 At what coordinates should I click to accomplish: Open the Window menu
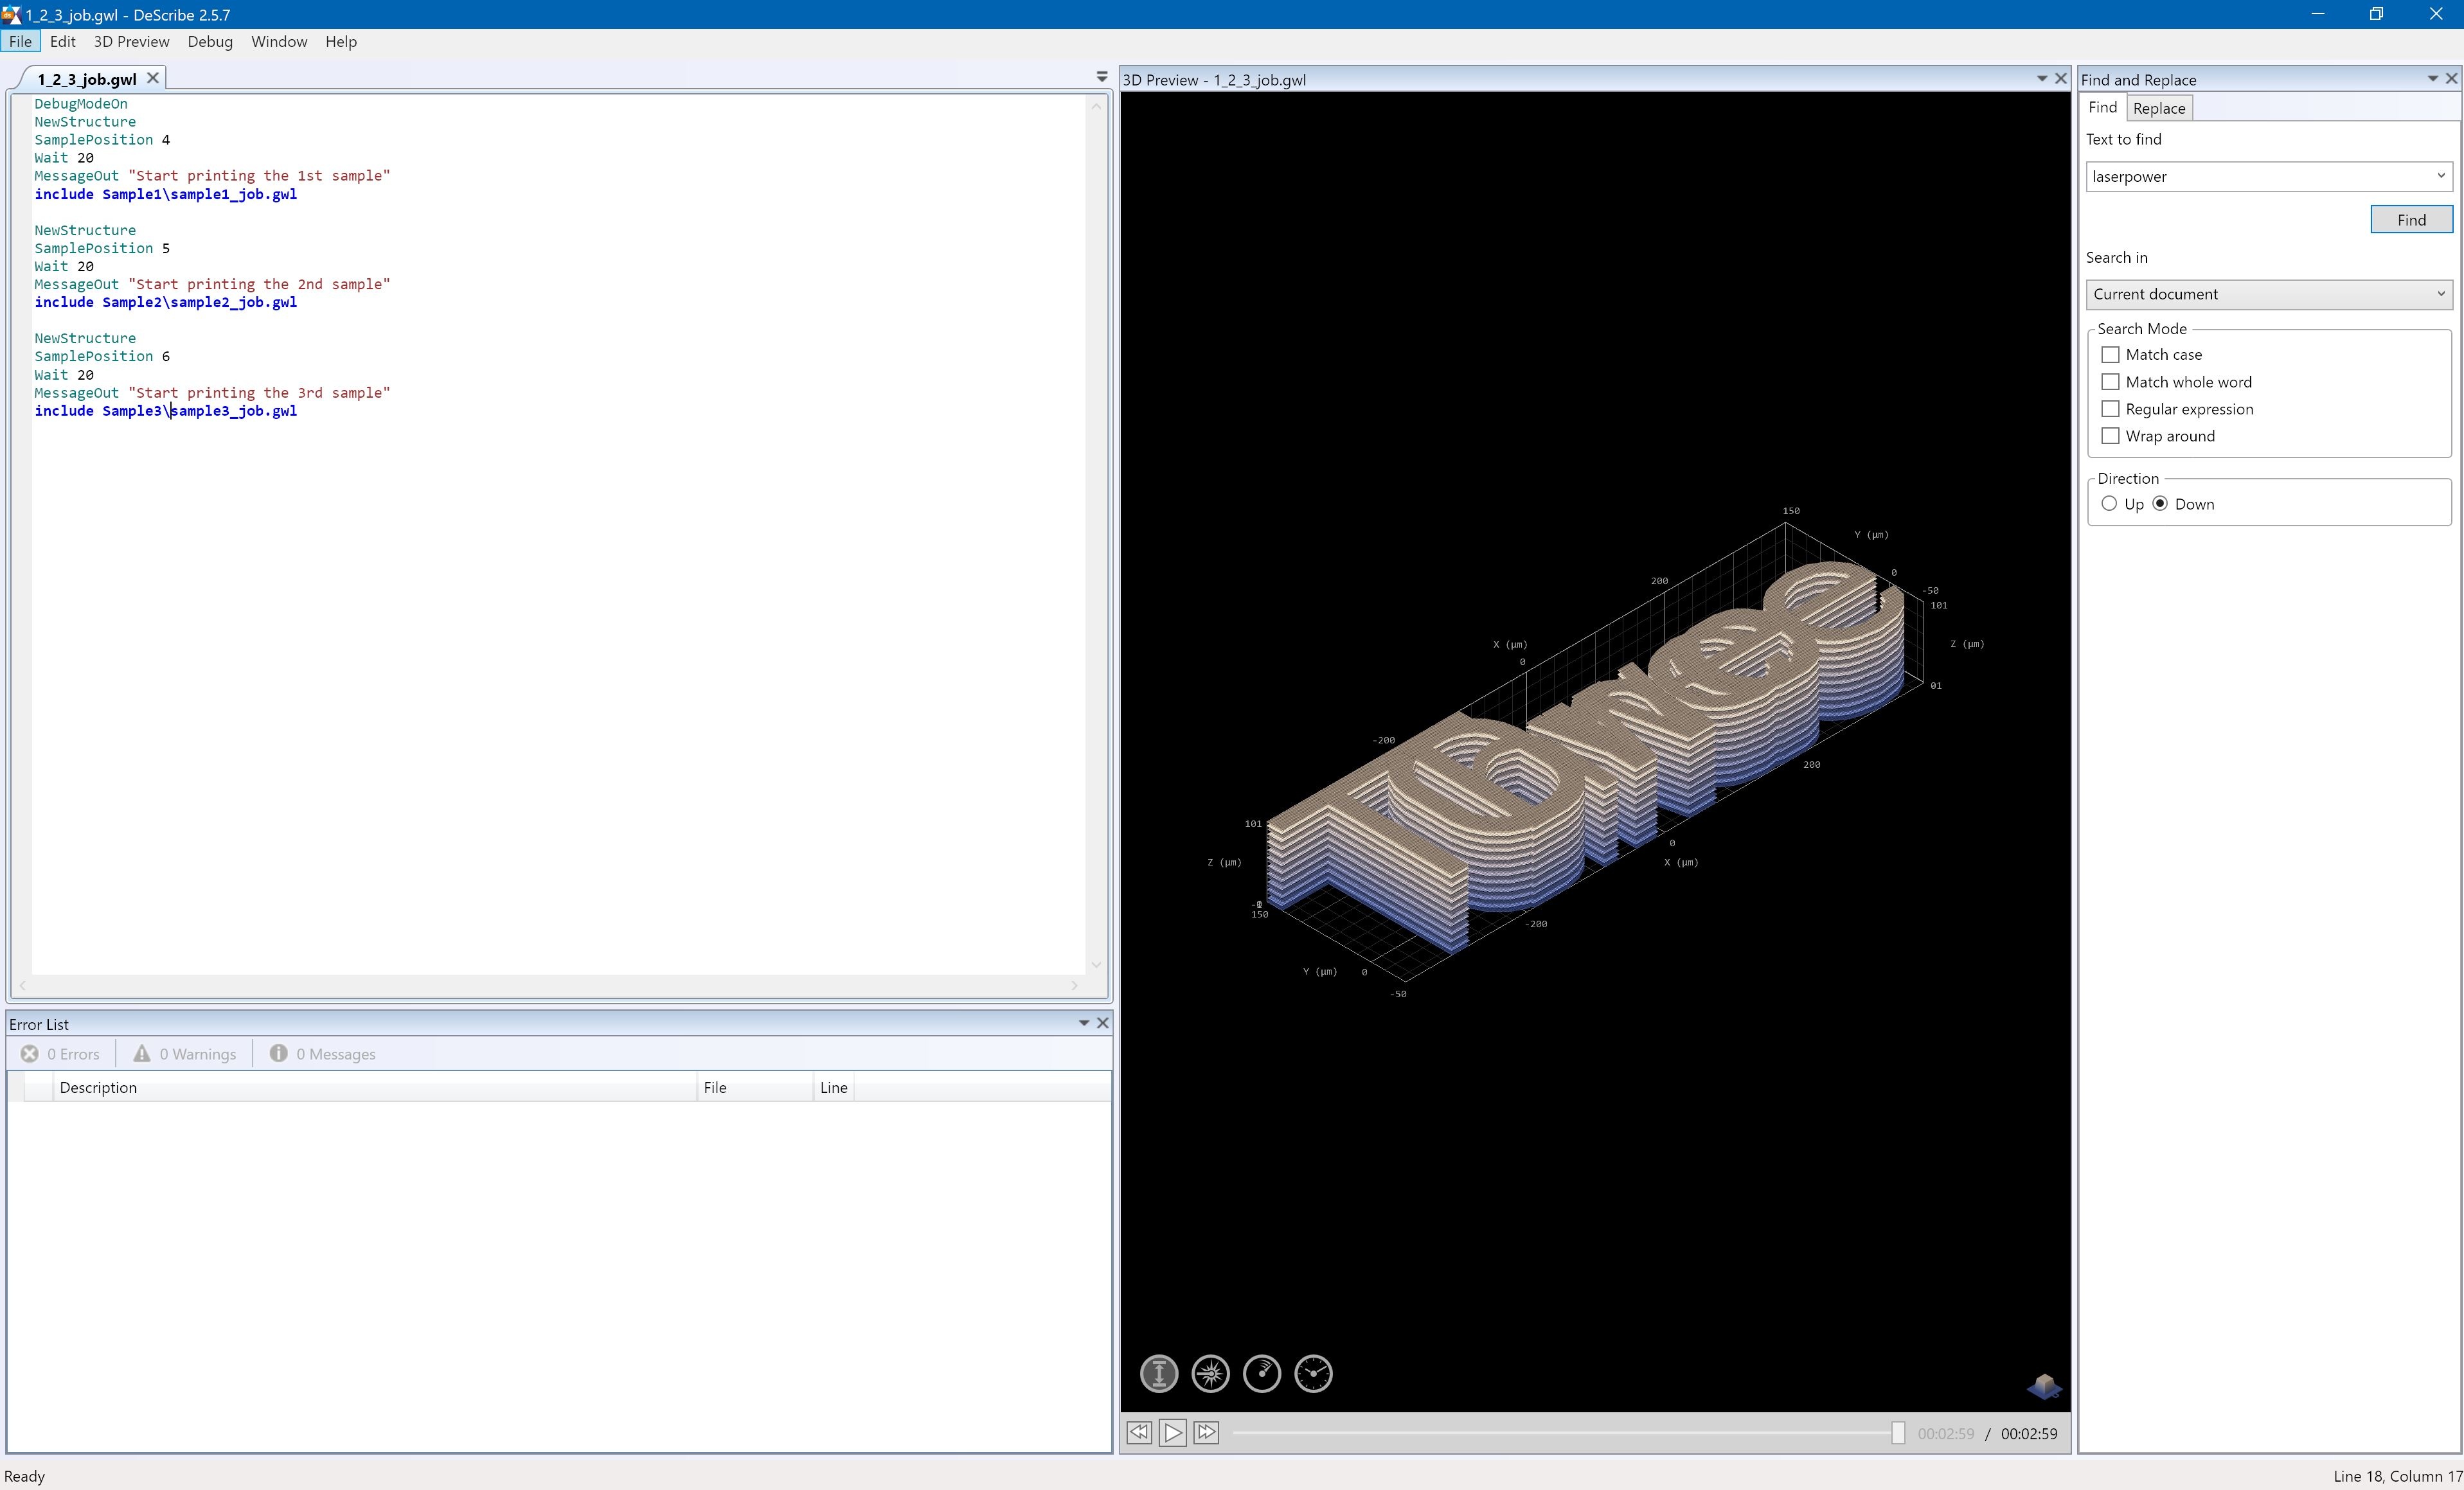point(279,41)
